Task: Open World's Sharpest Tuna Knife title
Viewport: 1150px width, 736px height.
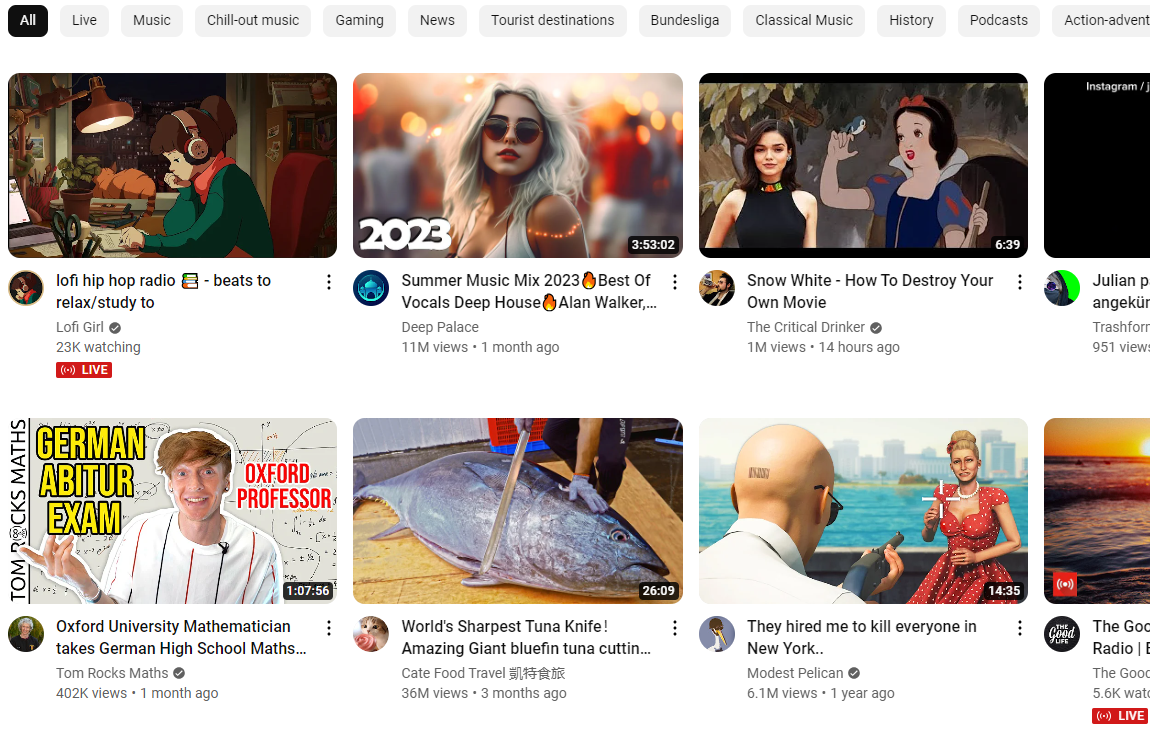Action: coord(526,638)
